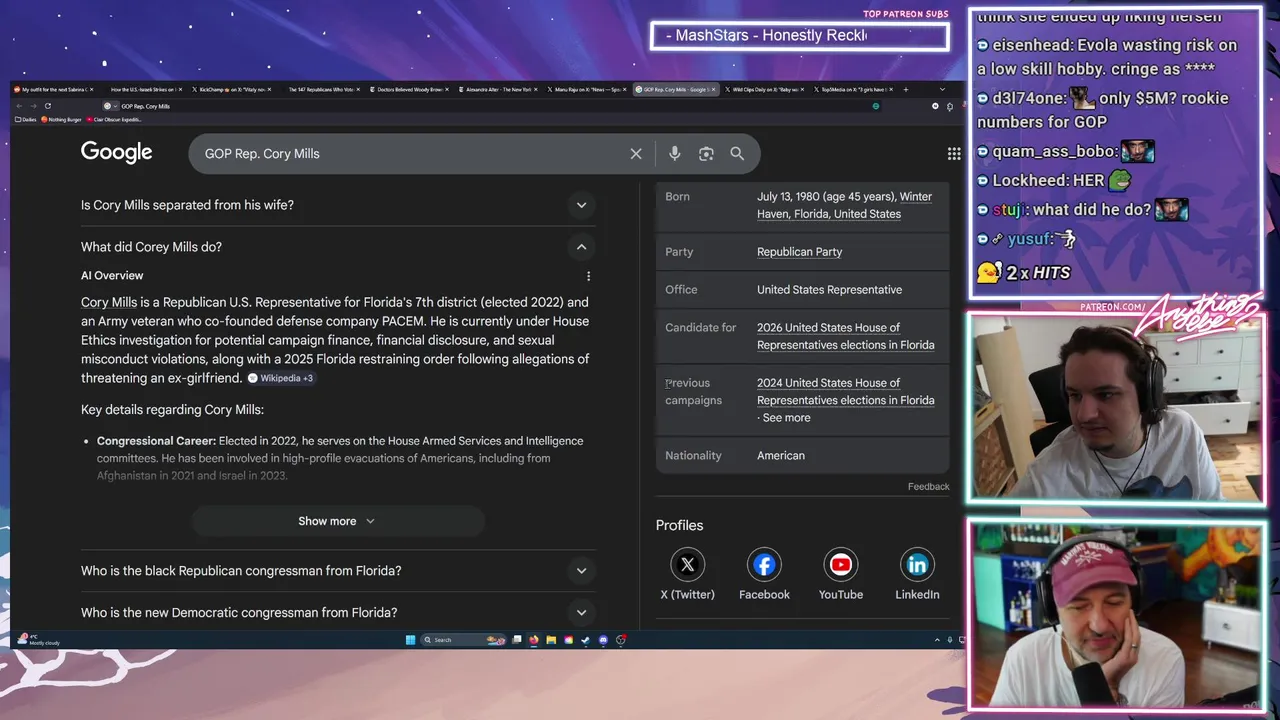Focus the Google search input field
Viewport: 1280px width, 720px height.
click(412, 154)
